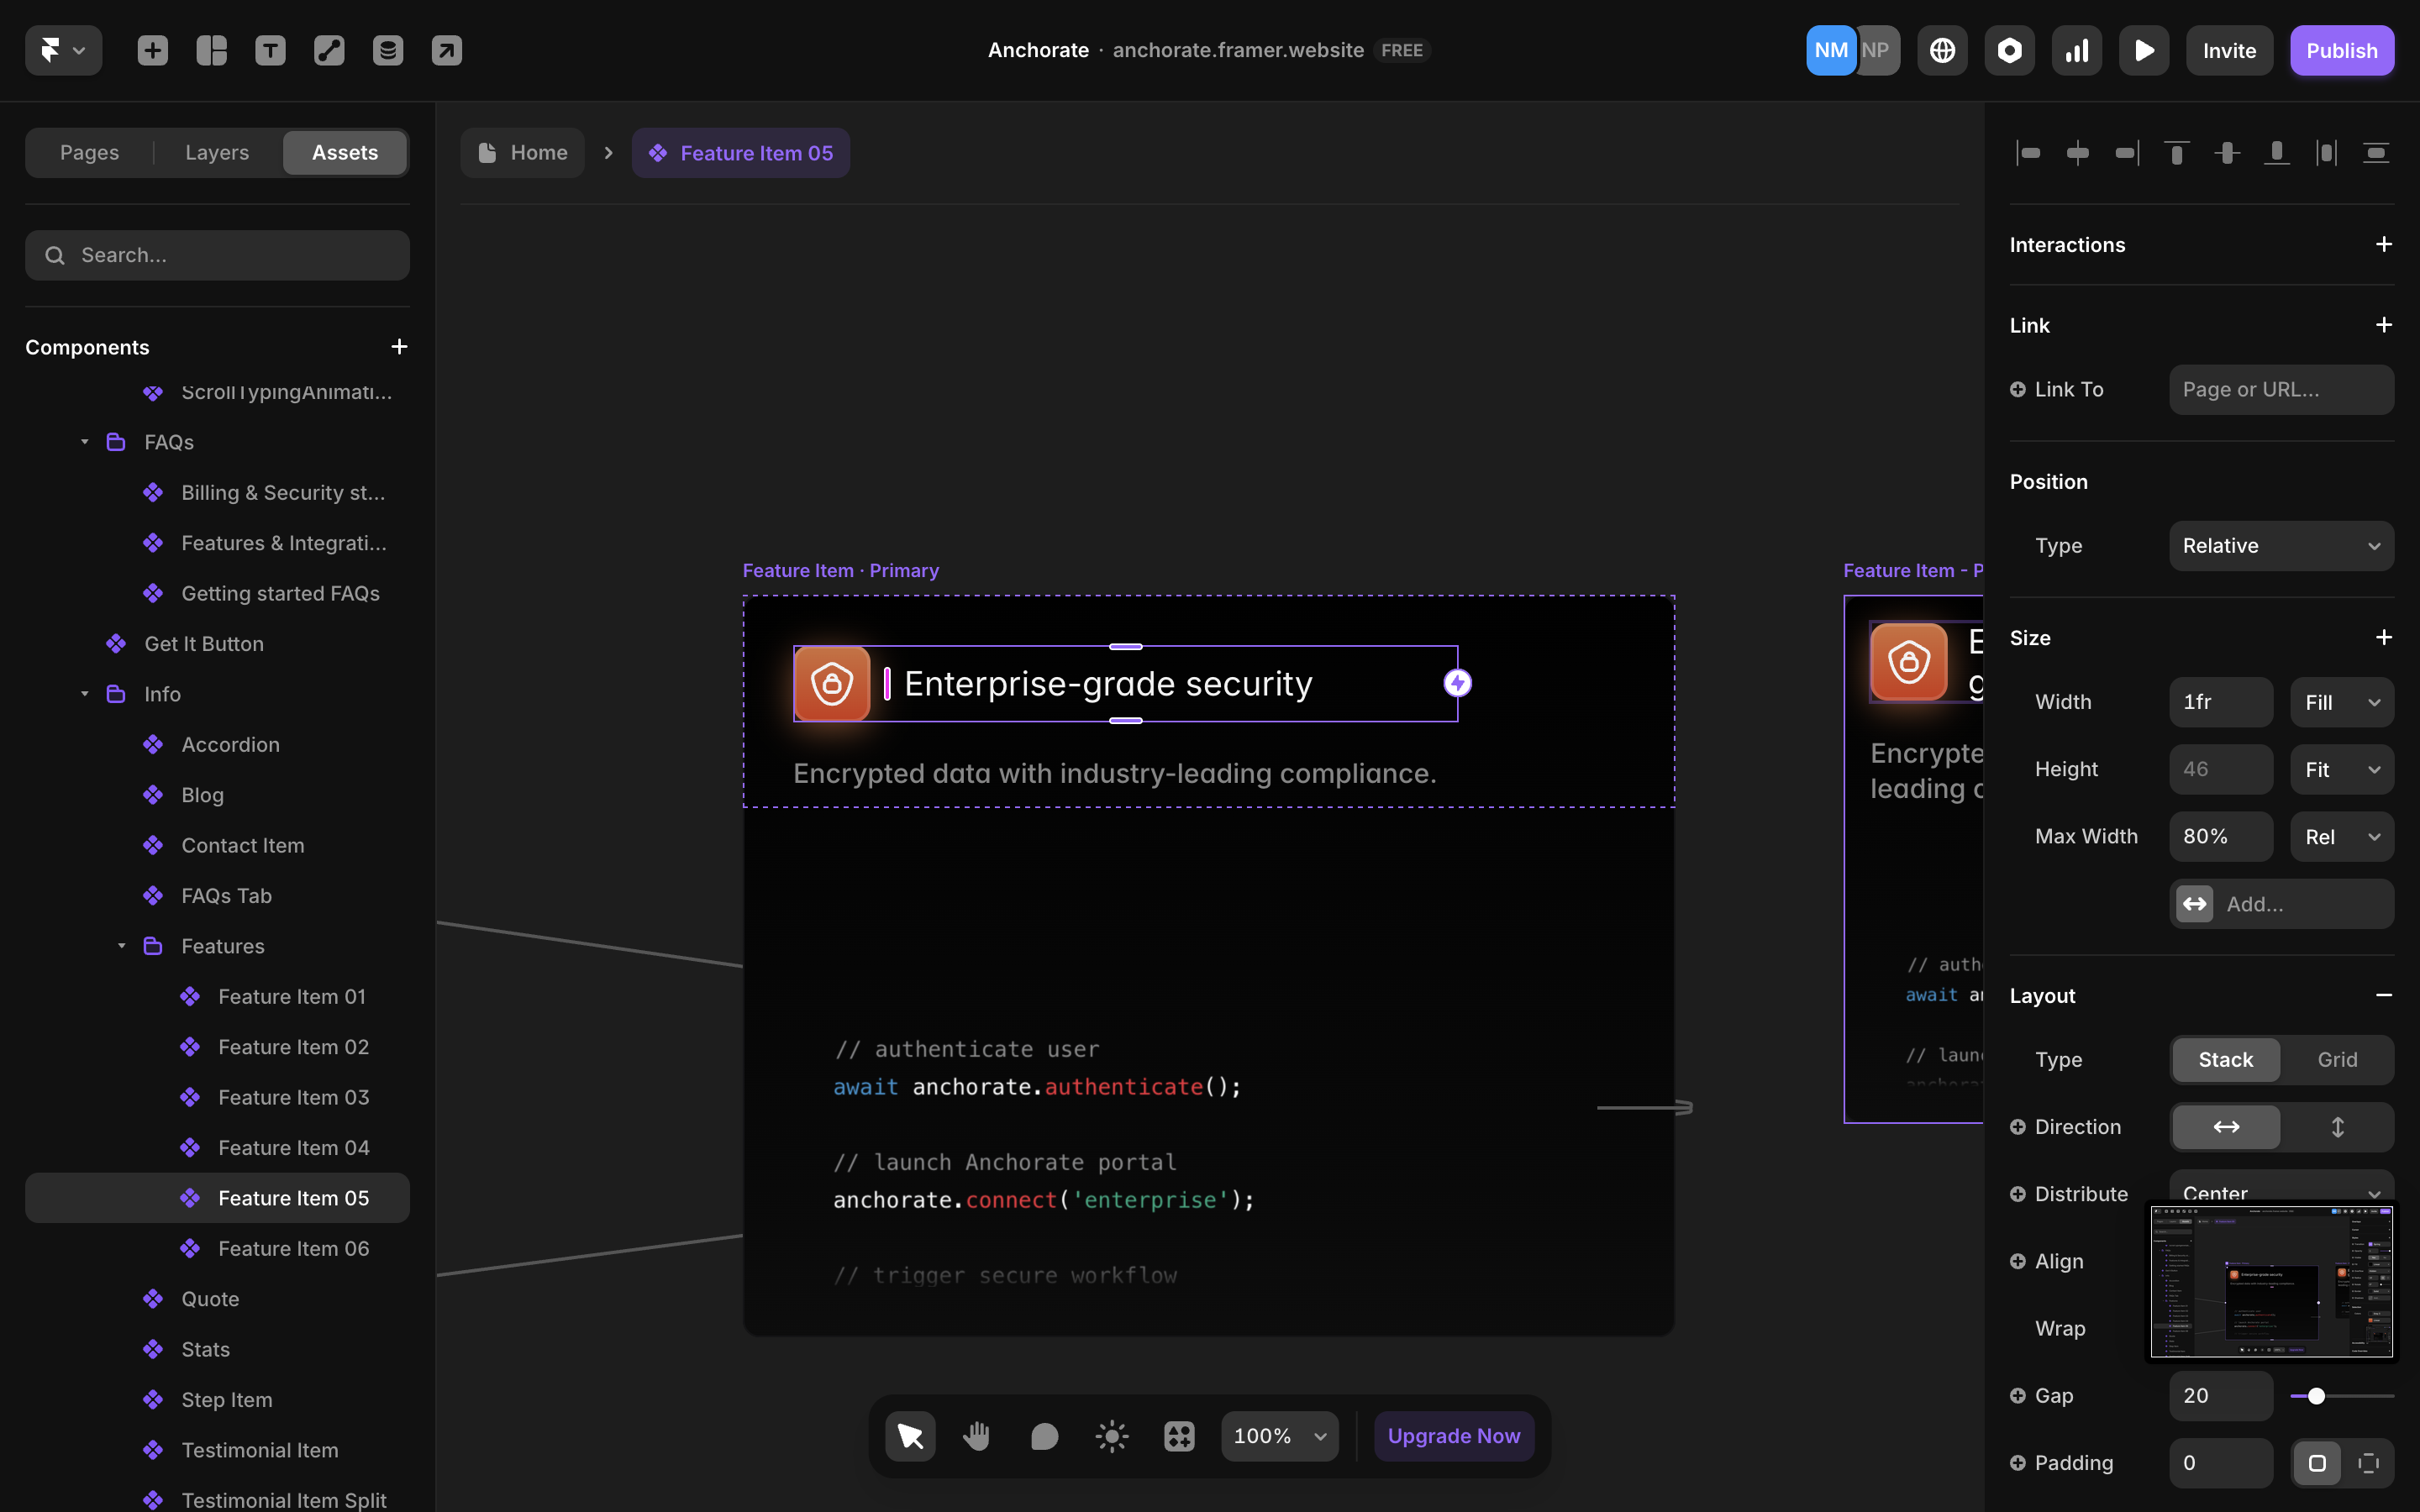Switch layout type to Grid
2420x1512 pixels.
point(2337,1059)
